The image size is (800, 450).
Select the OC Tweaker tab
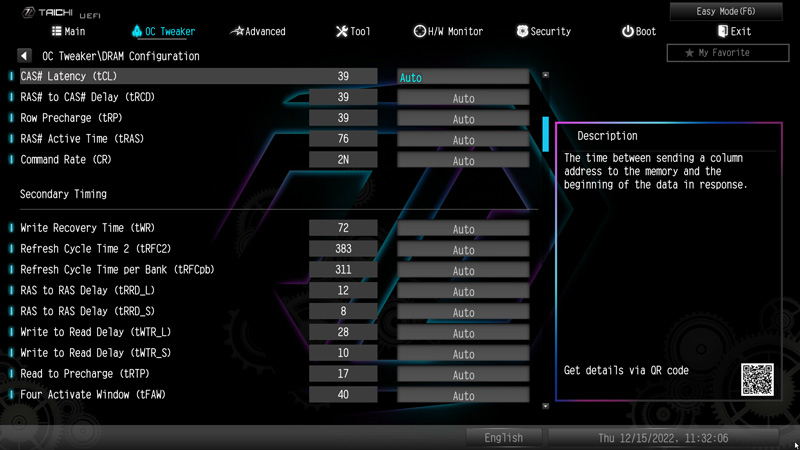click(163, 32)
